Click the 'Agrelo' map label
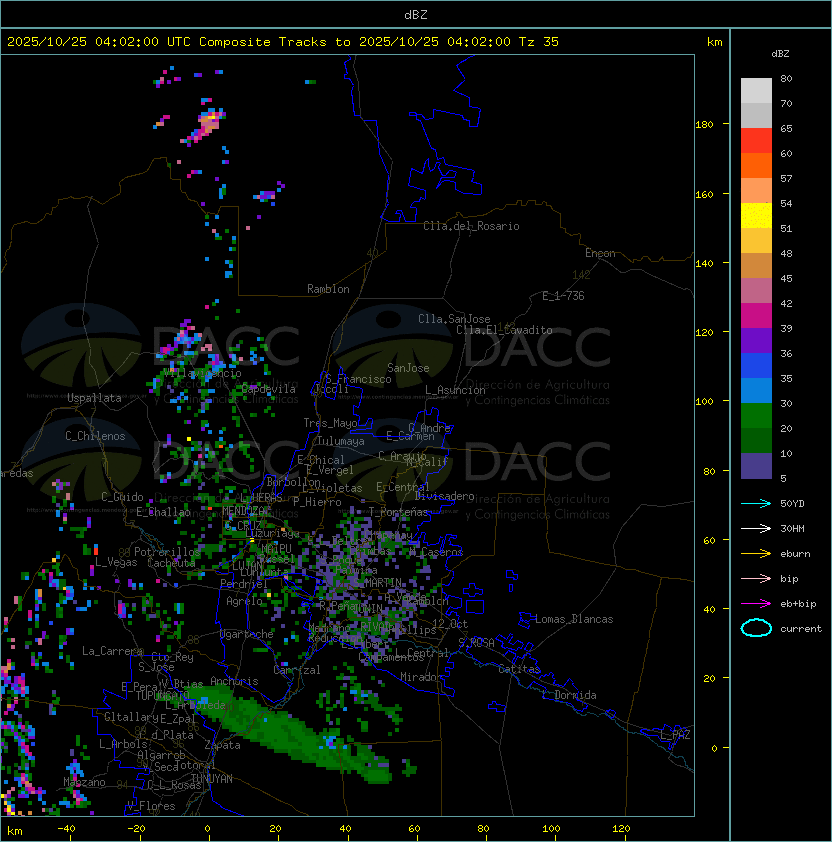Viewport: 832px width, 842px height. pyautogui.click(x=244, y=601)
